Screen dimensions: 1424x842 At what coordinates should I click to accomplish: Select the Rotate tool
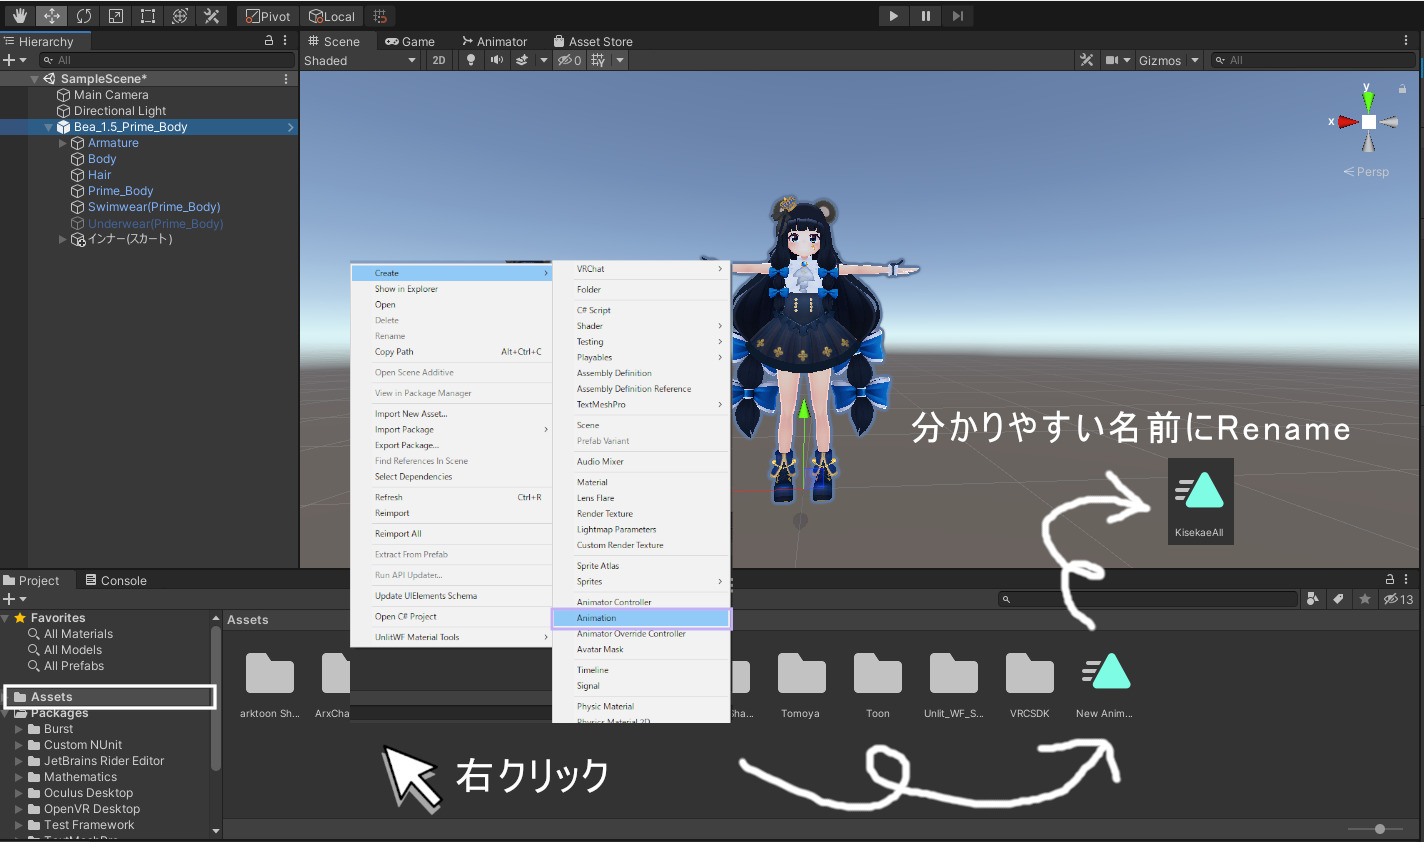(84, 16)
